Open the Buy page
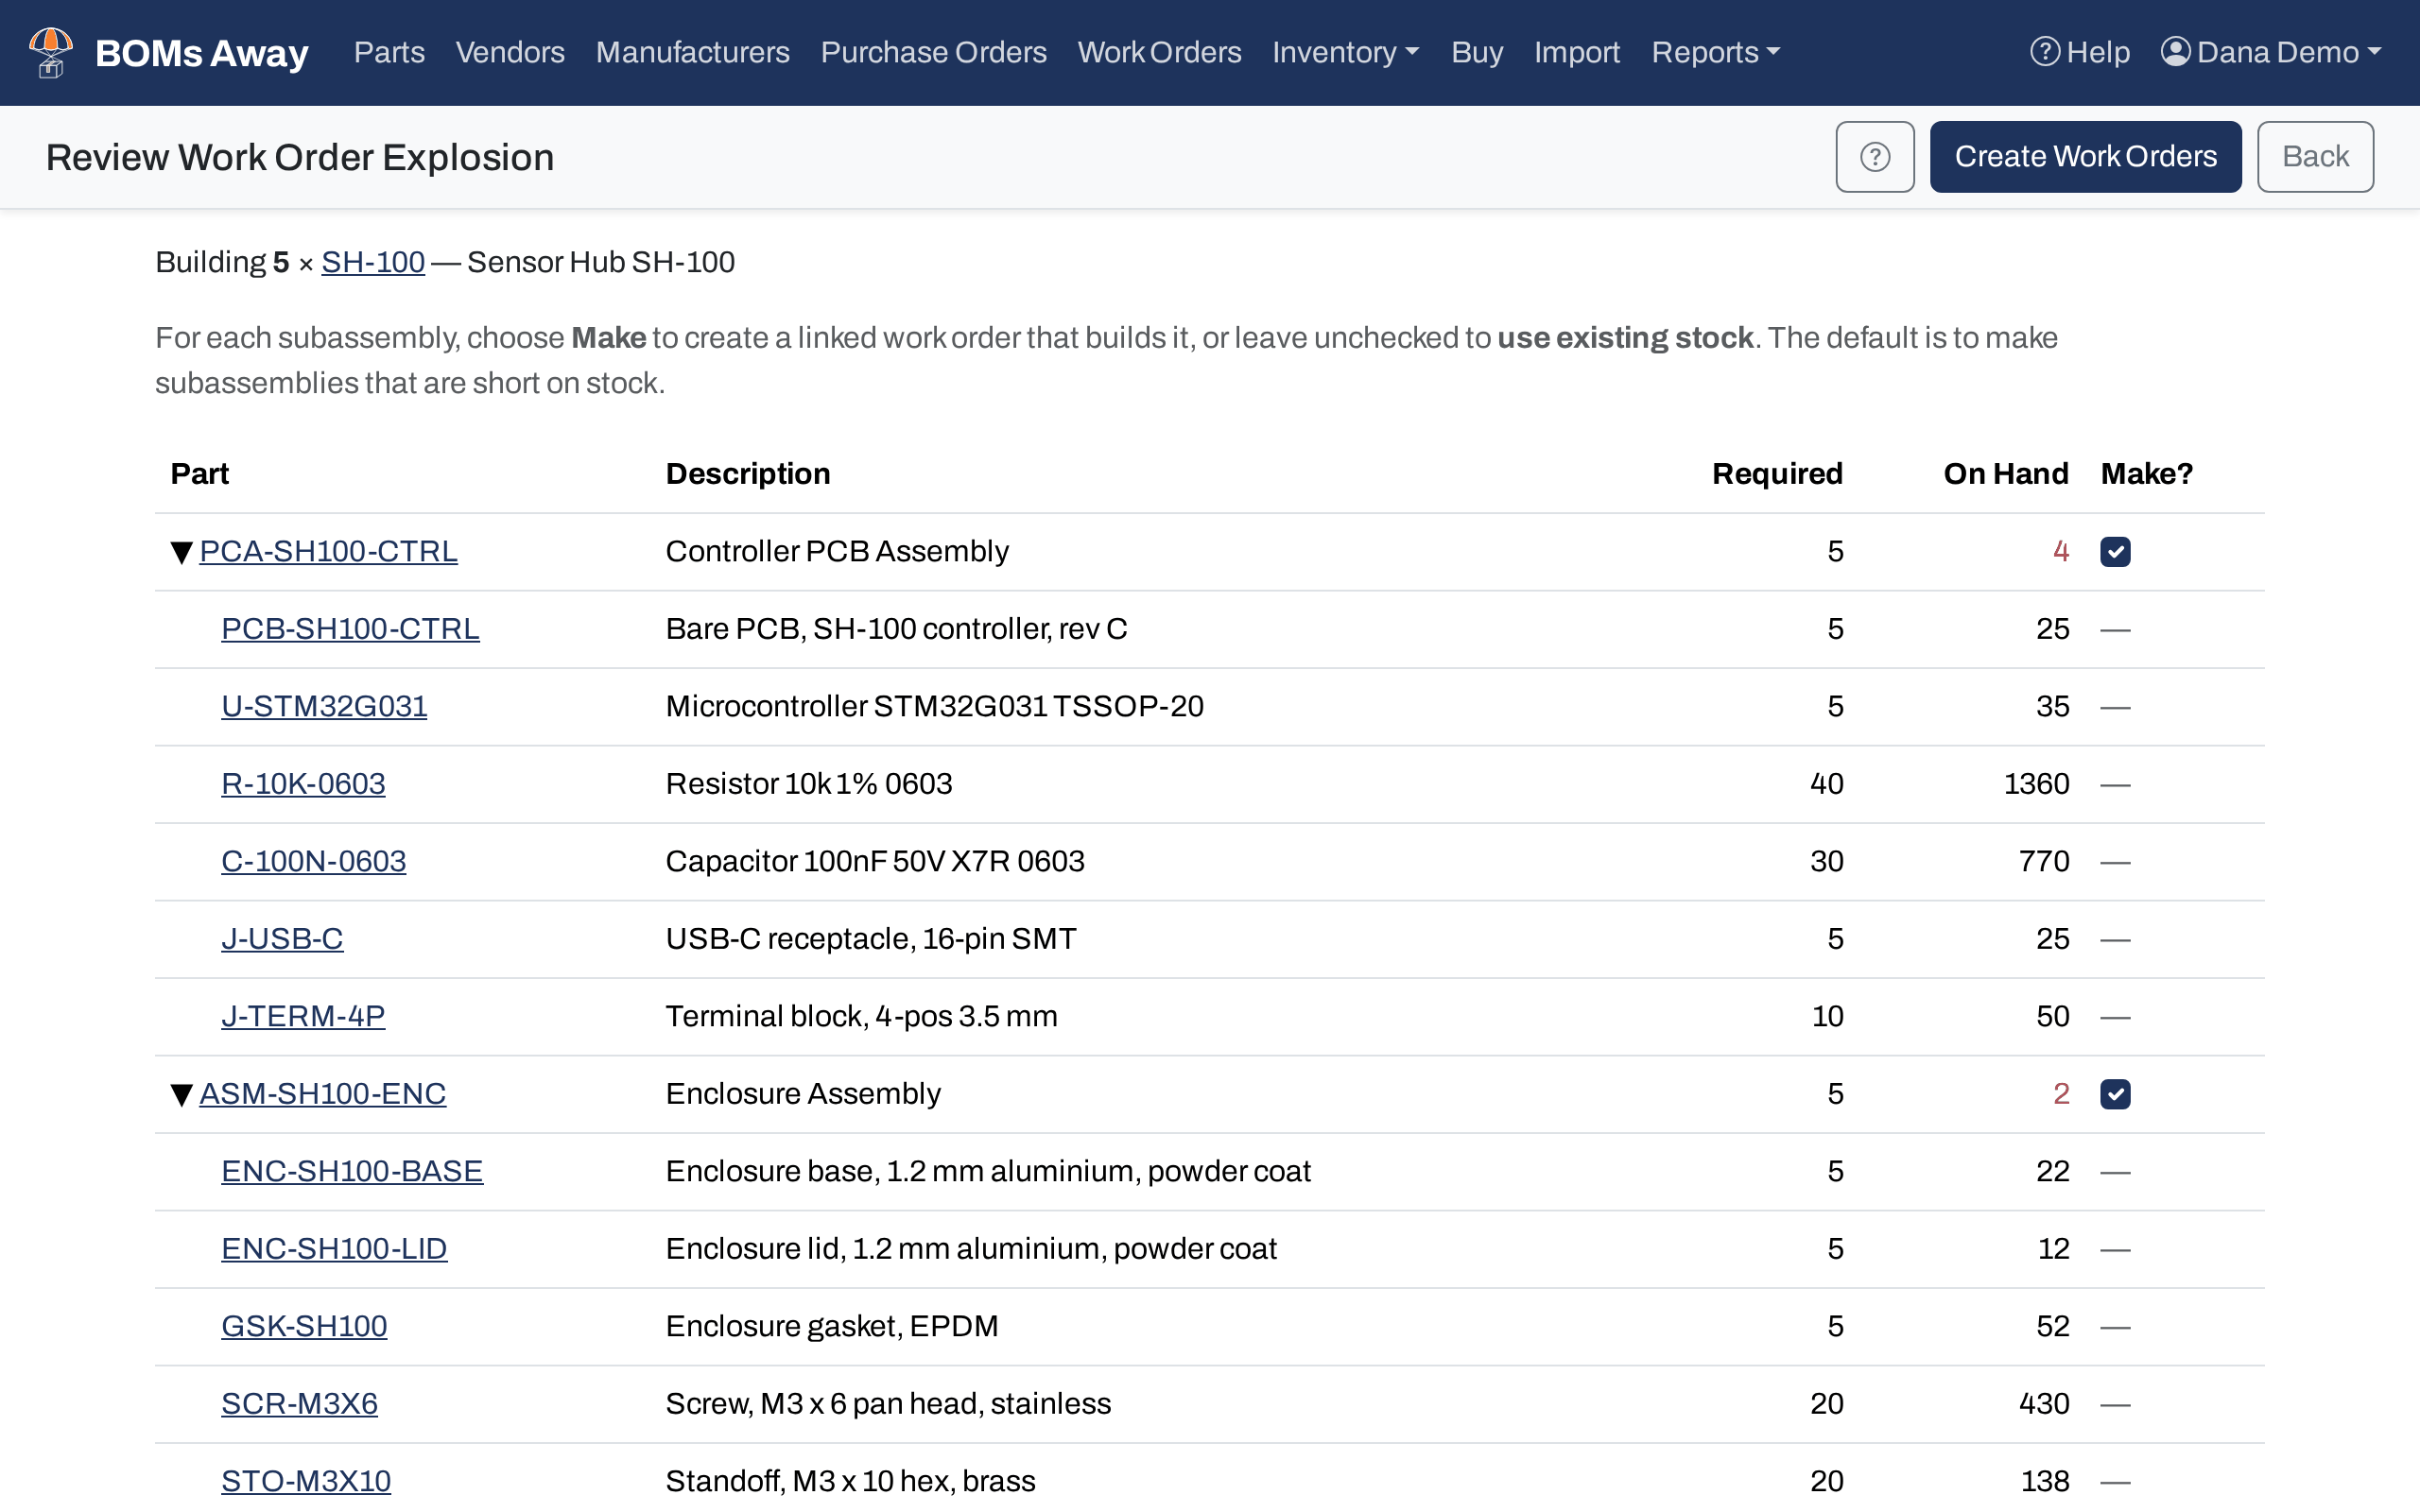 pos(1477,52)
